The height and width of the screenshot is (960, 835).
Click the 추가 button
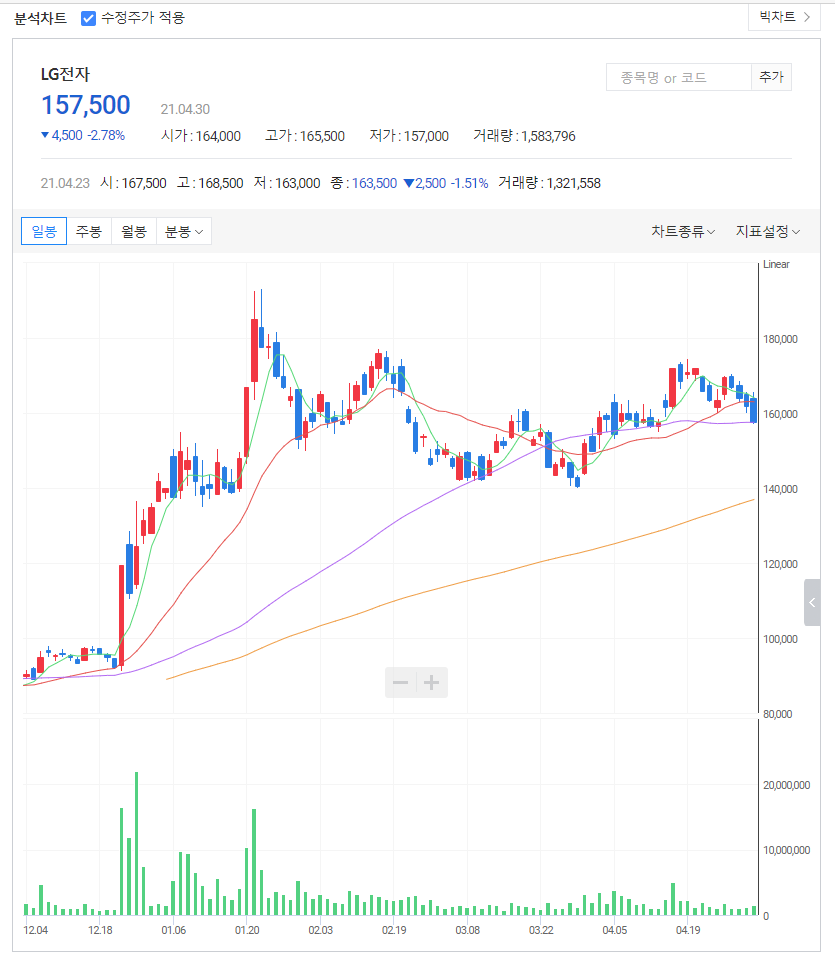pos(771,77)
